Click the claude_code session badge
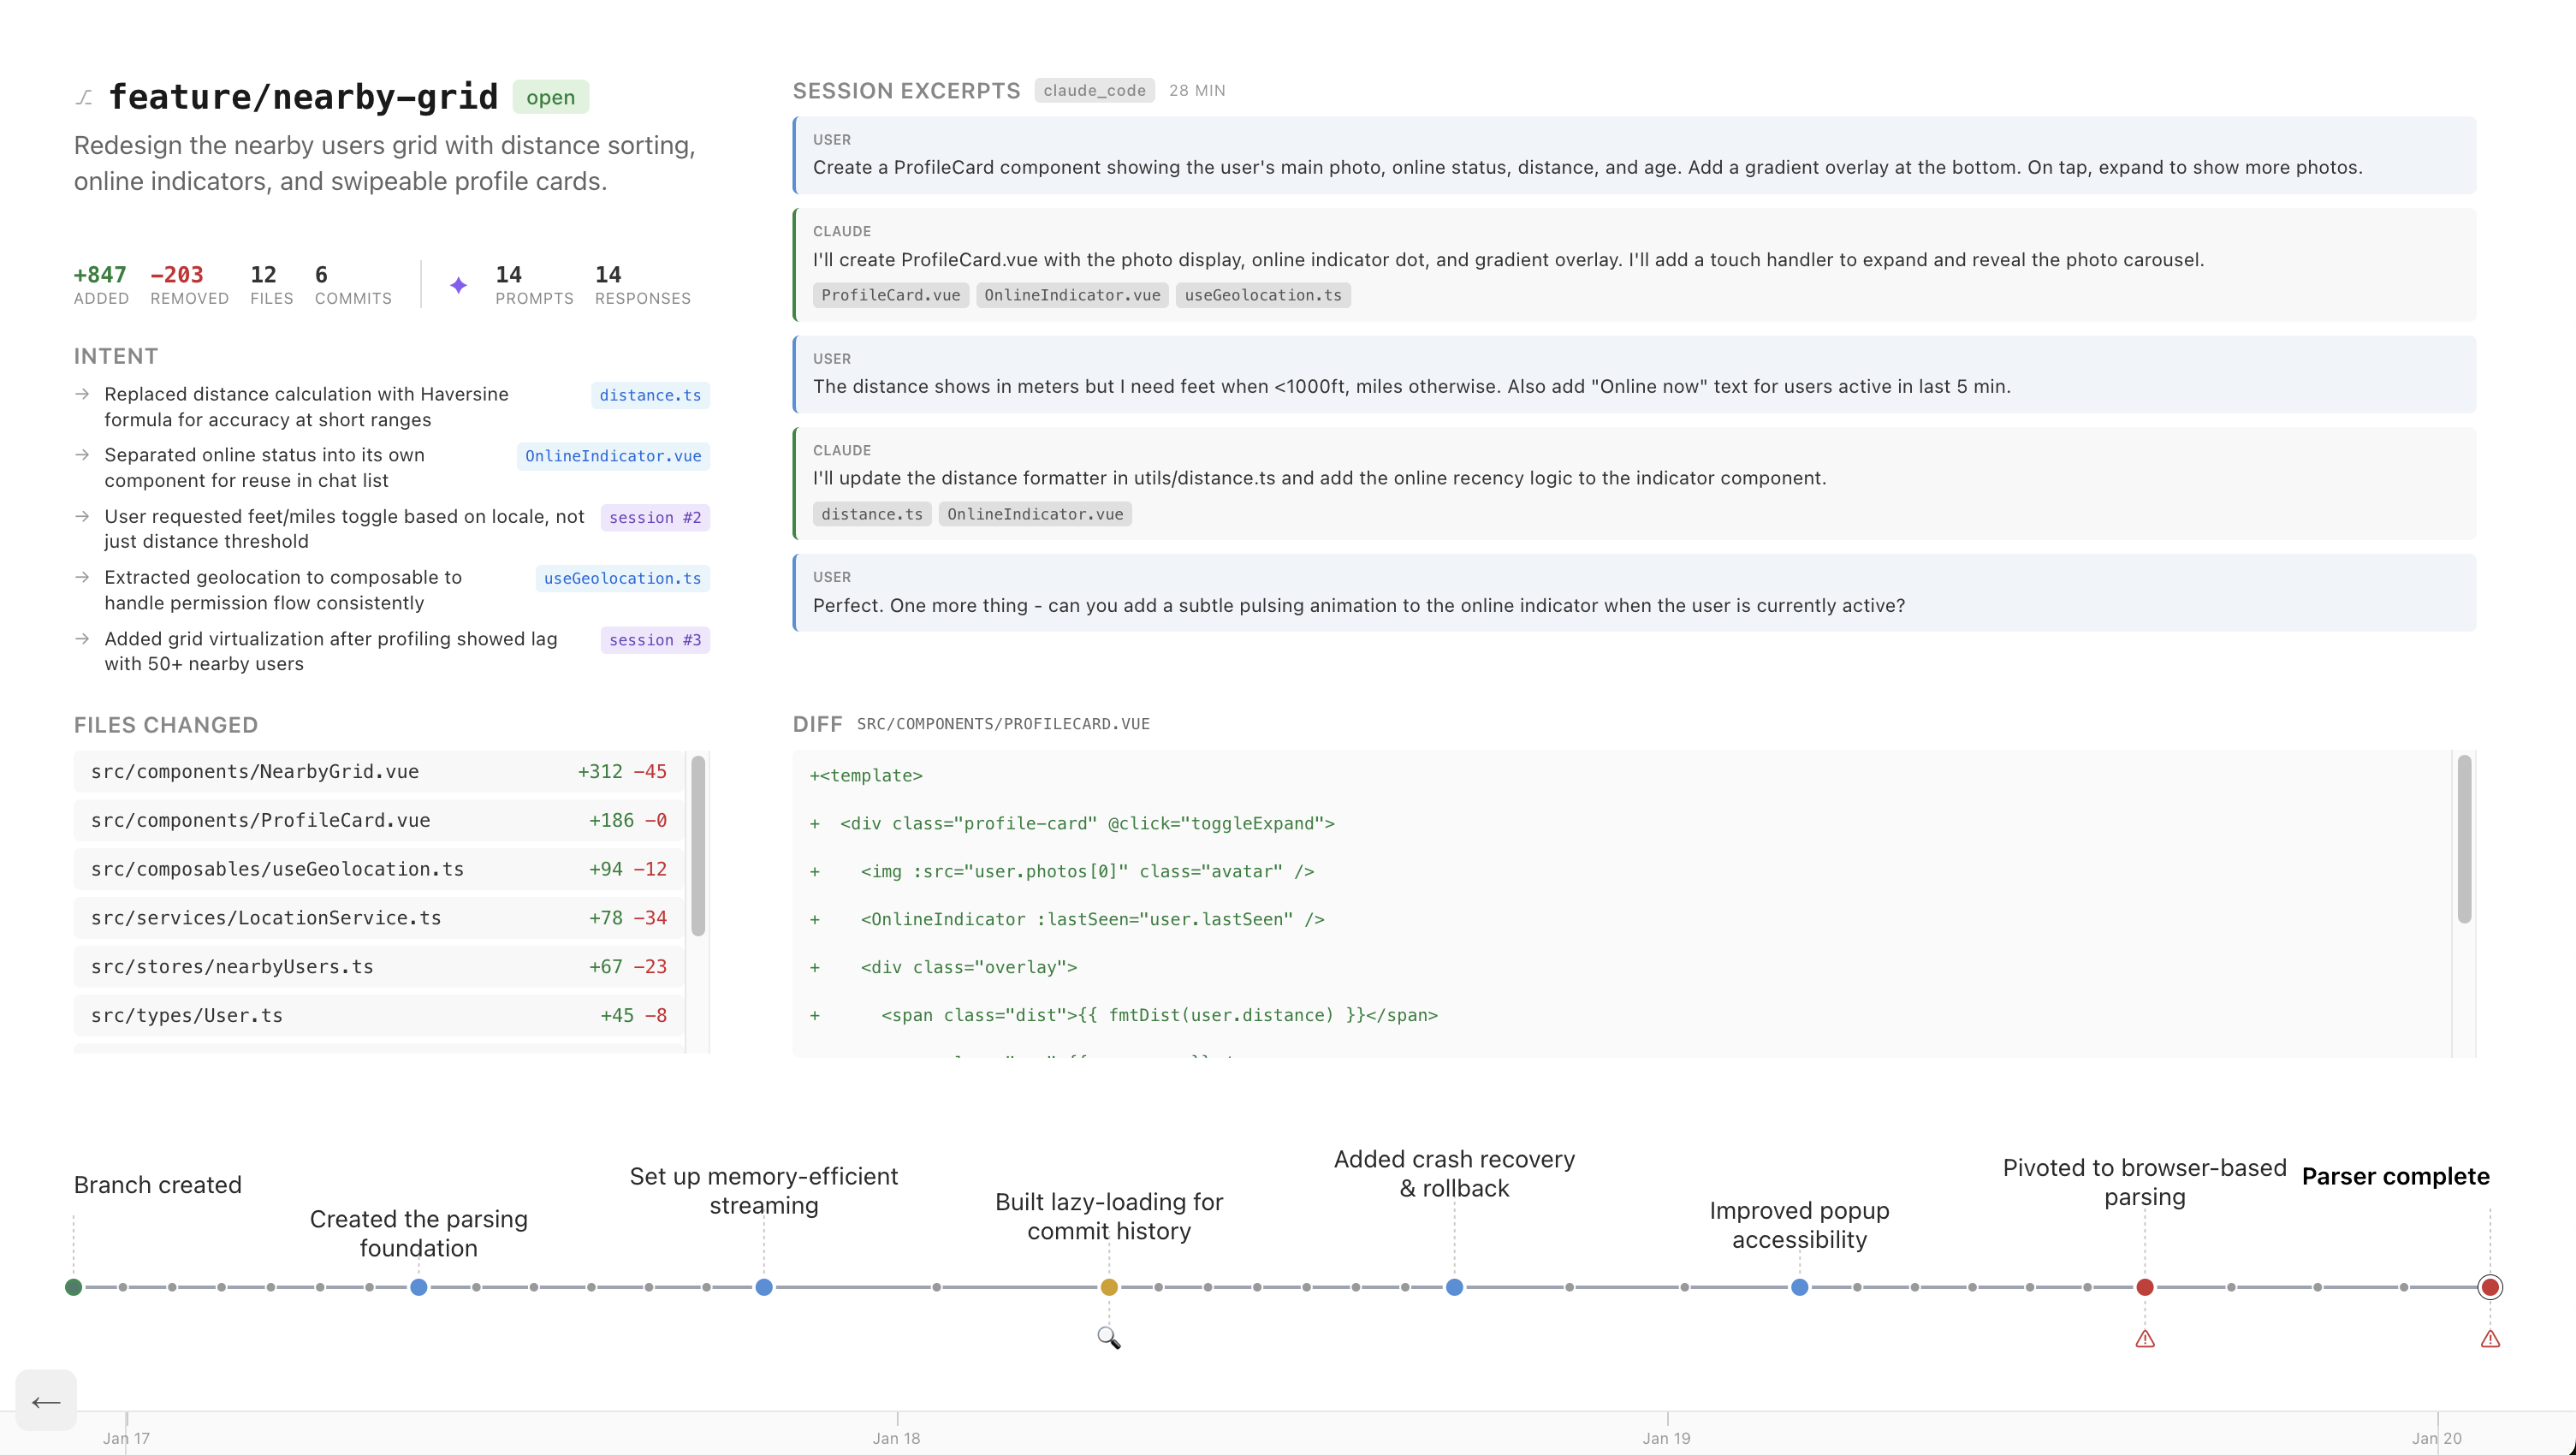The width and height of the screenshot is (2576, 1455). [1094, 90]
